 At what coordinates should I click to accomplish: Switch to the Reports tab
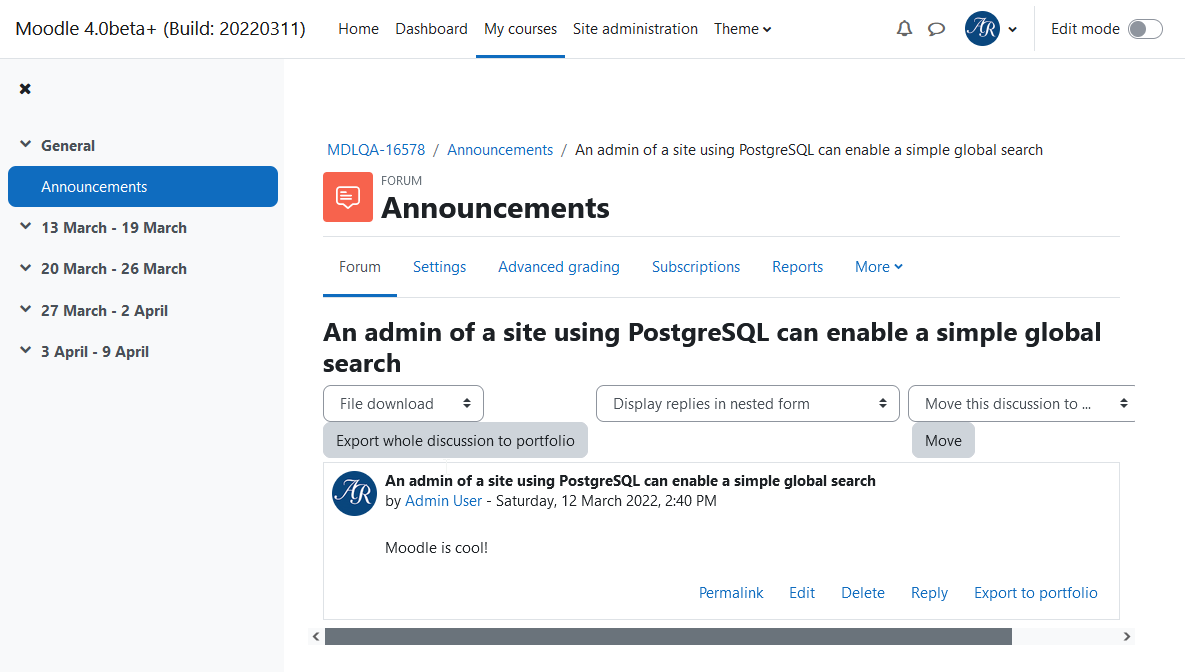coord(797,267)
